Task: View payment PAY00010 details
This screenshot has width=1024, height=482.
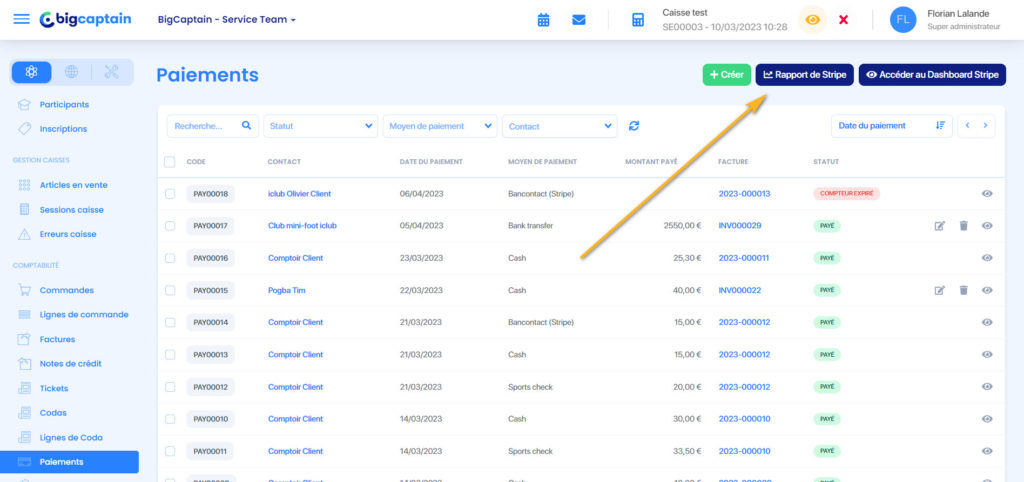Action: [987, 419]
